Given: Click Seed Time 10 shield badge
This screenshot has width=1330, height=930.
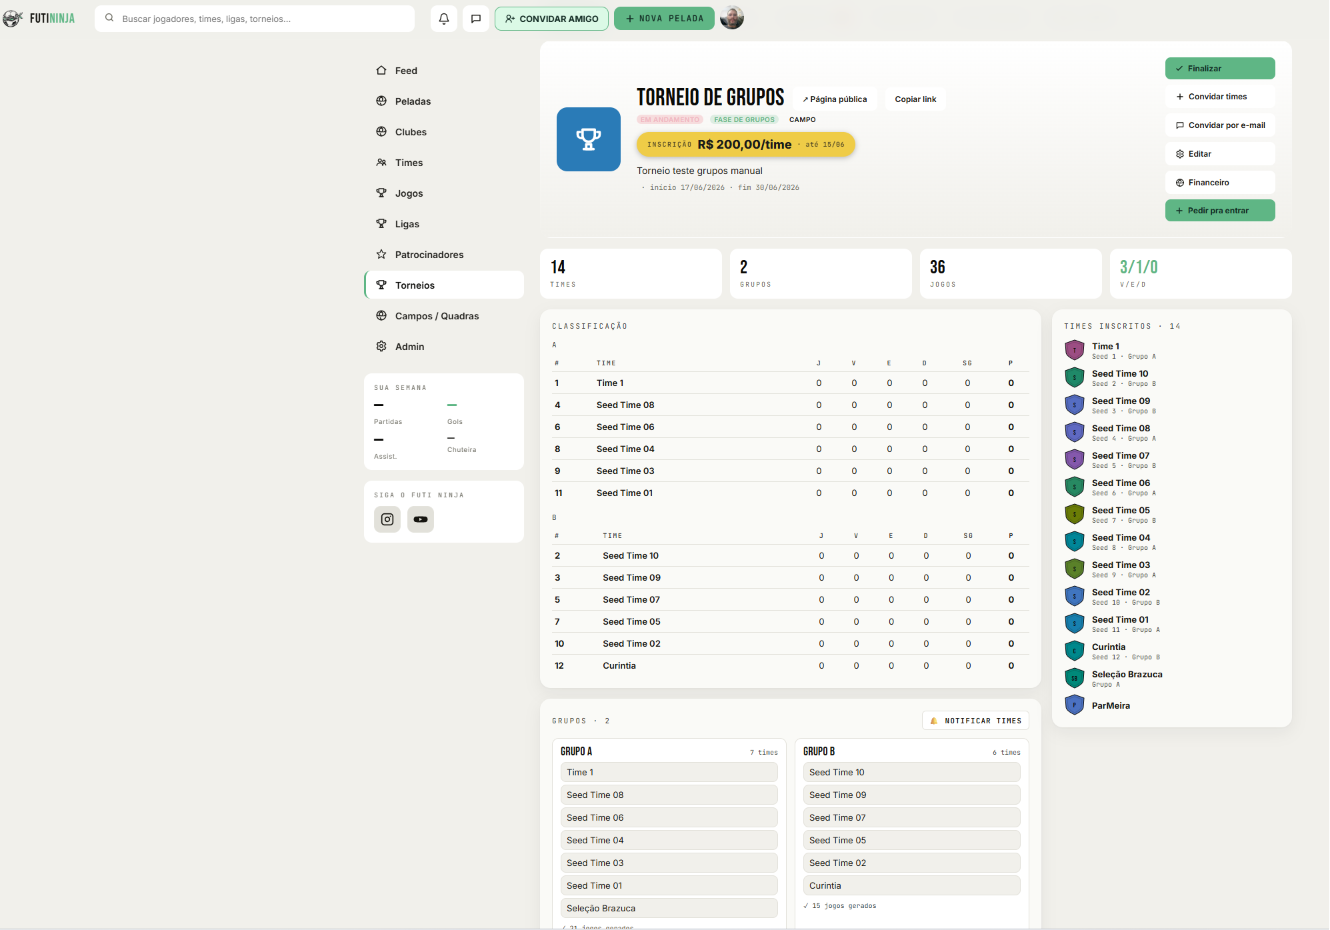Looking at the screenshot, I should [x=1075, y=377].
